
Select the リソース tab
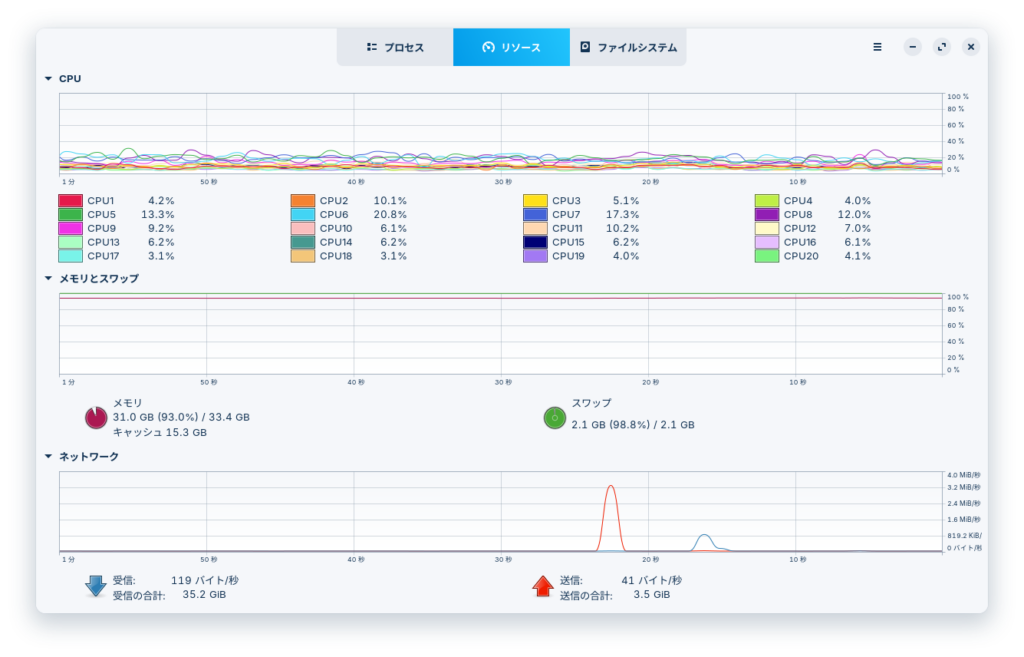(511, 47)
